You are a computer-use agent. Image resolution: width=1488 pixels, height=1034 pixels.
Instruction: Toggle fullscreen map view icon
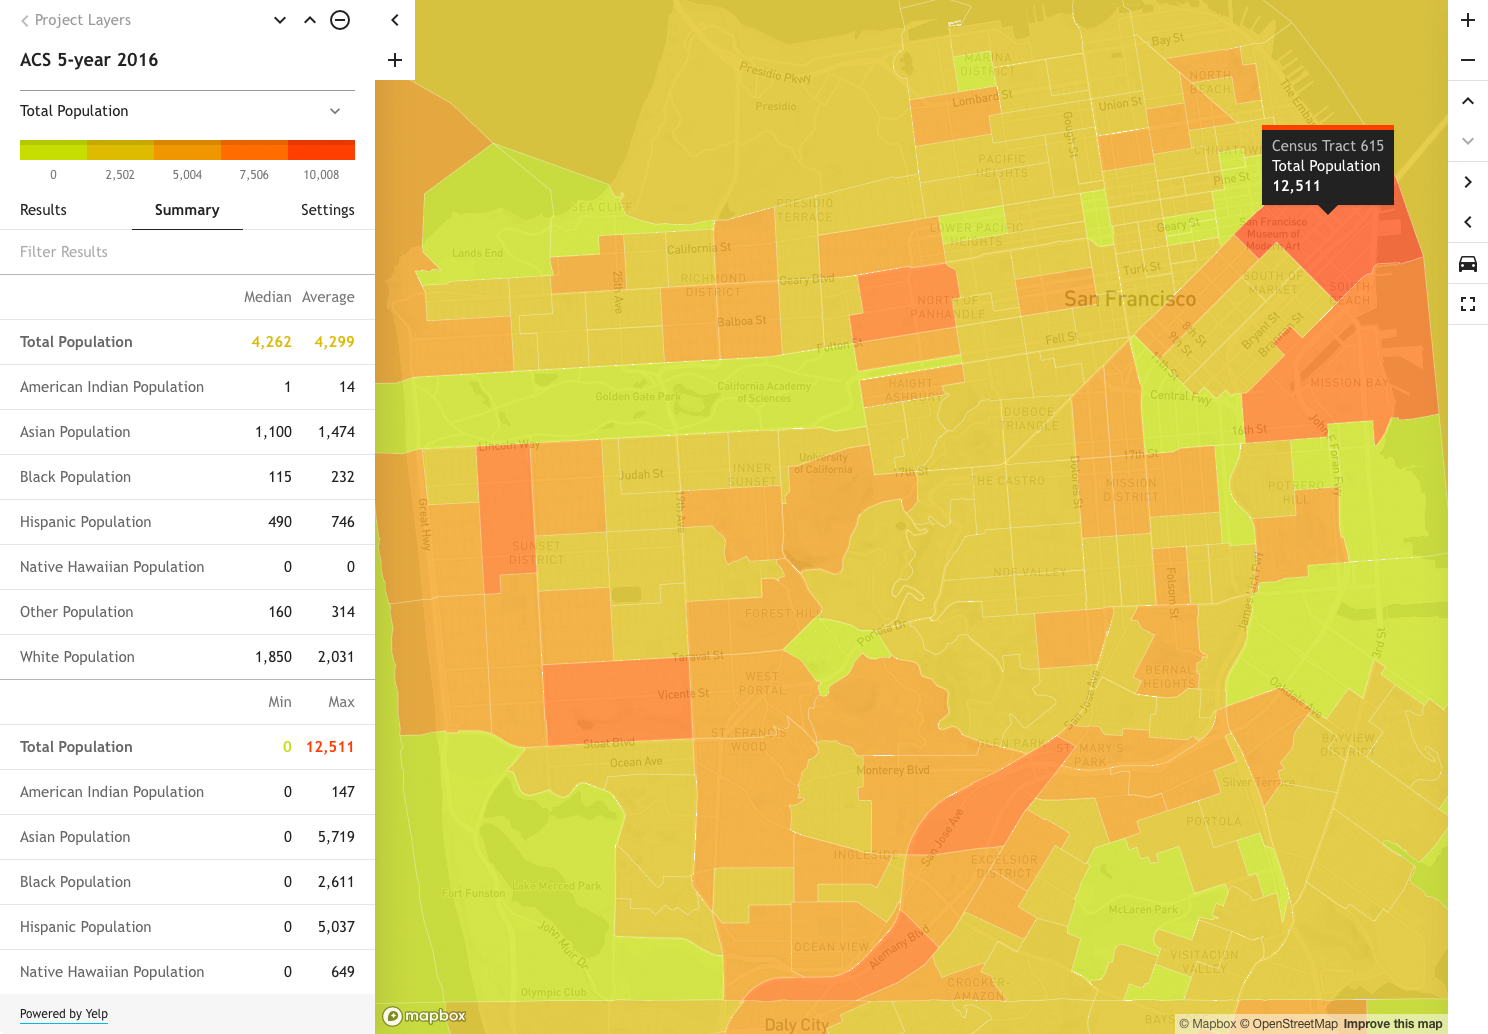(1468, 304)
